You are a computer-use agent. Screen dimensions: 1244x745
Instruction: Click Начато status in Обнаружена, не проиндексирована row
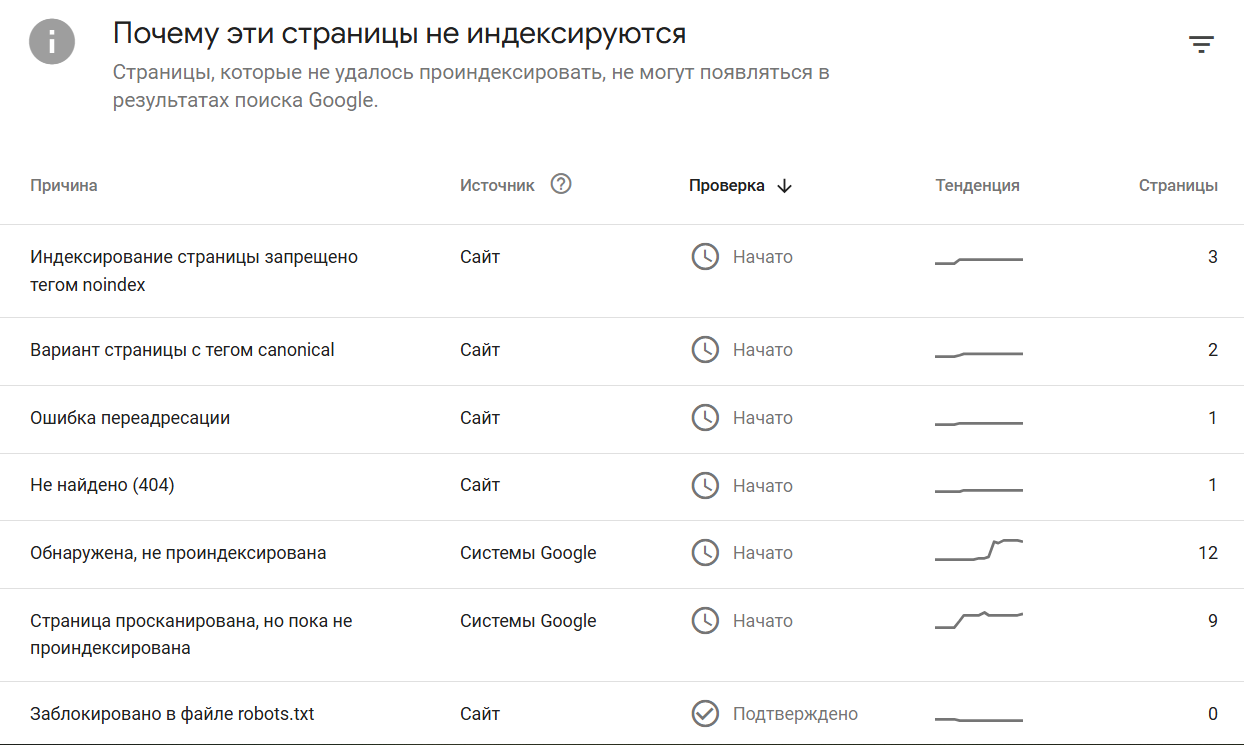(762, 553)
